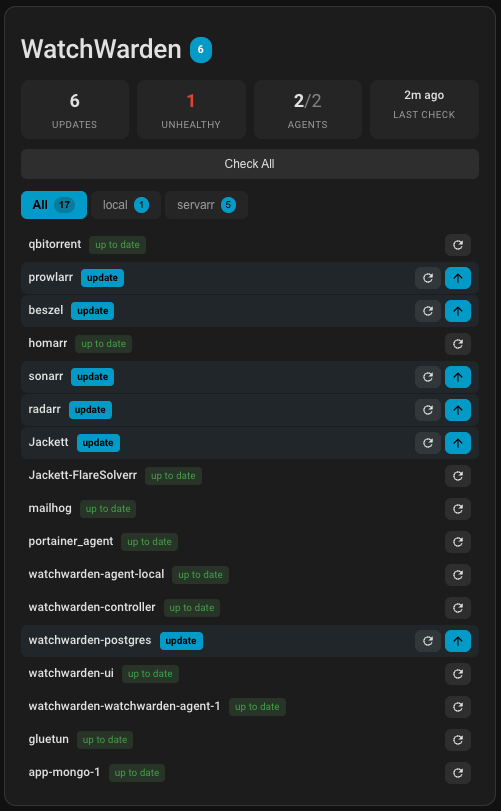This screenshot has width=501, height=811.
Task: Open the Unhealthy stat card
Action: coord(191,110)
